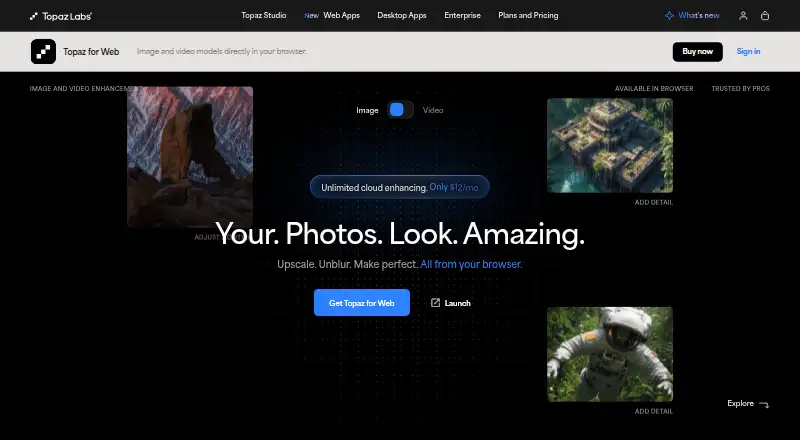Screen dimensions: 800x440
Task: Click TRUSTED BY PROS label
Action: (x=741, y=89)
